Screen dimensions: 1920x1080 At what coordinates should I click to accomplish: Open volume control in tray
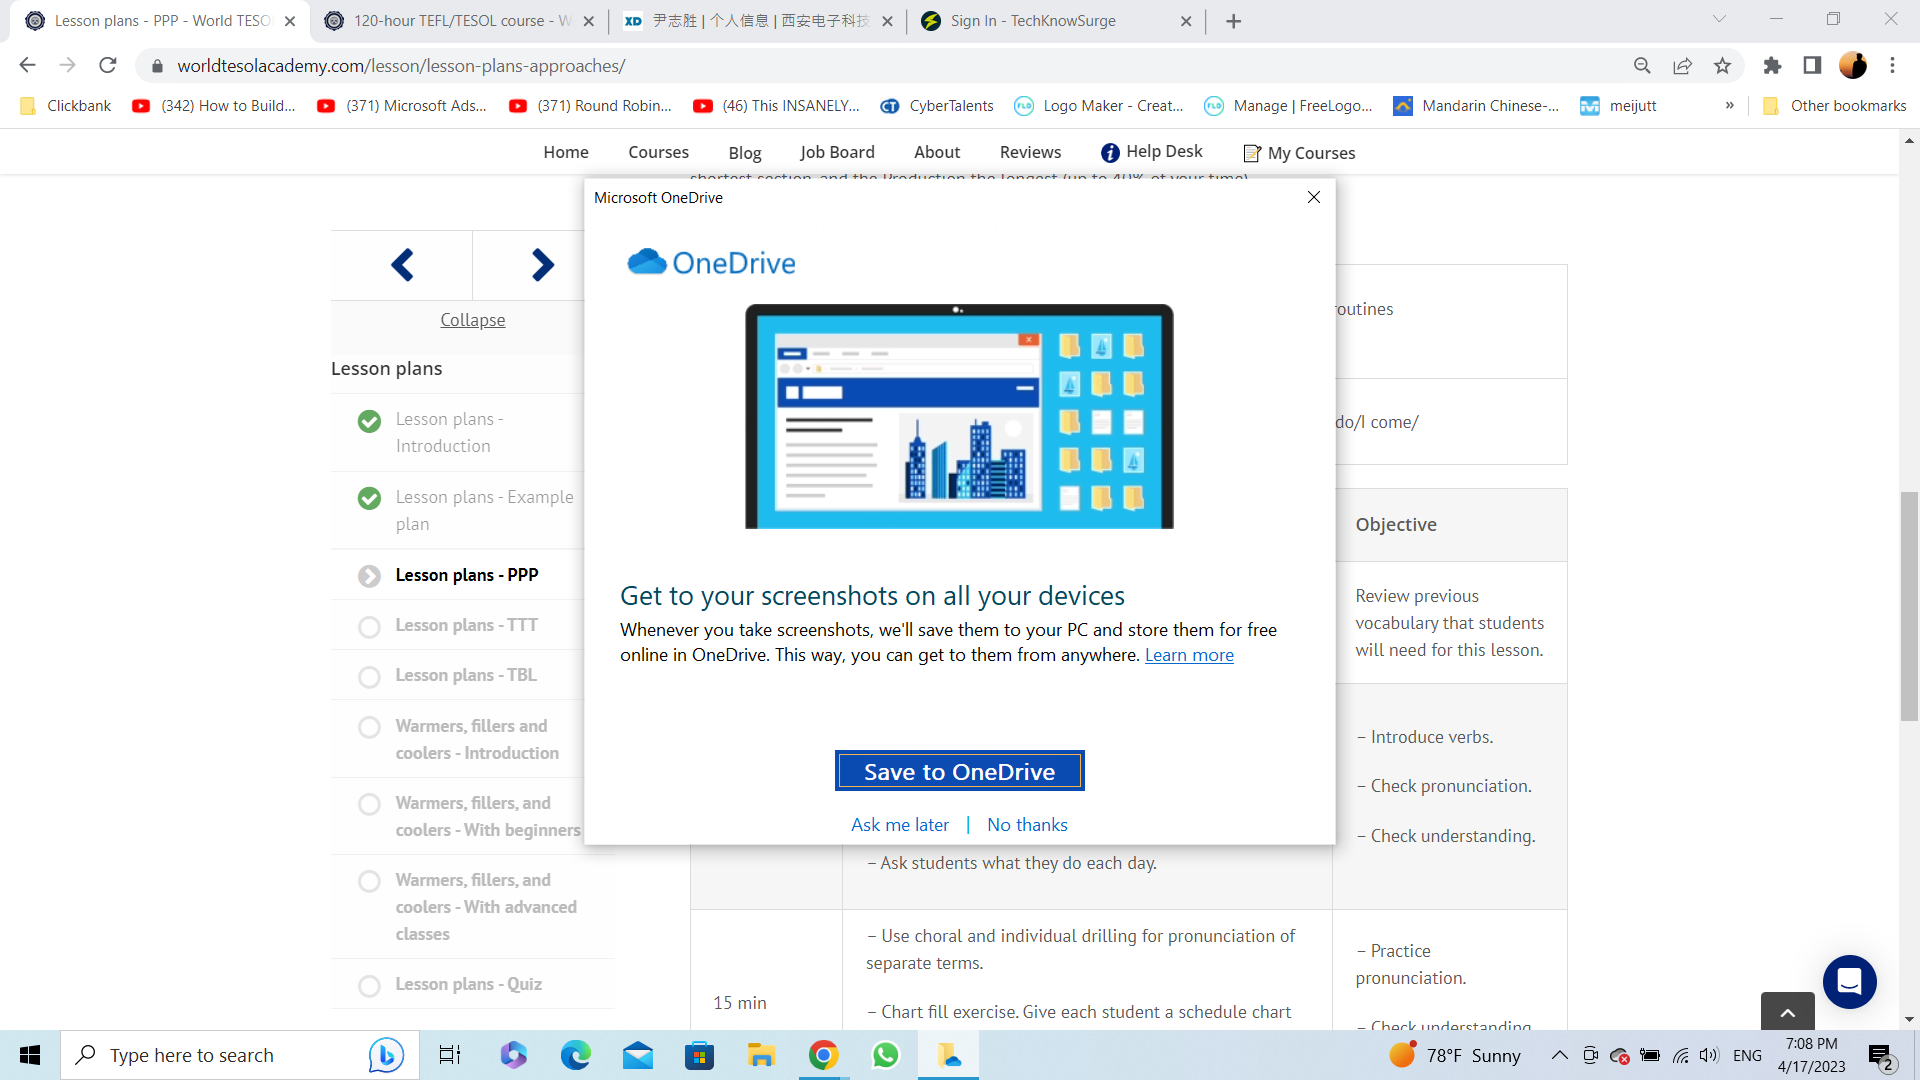pyautogui.click(x=1709, y=1055)
